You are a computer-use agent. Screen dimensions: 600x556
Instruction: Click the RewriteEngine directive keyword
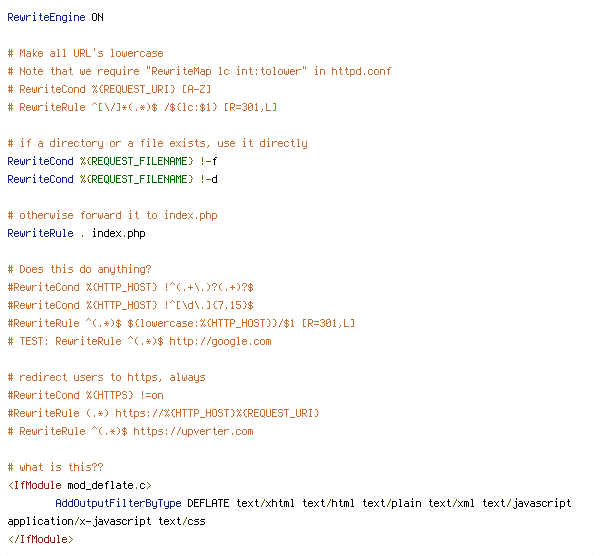coord(46,18)
